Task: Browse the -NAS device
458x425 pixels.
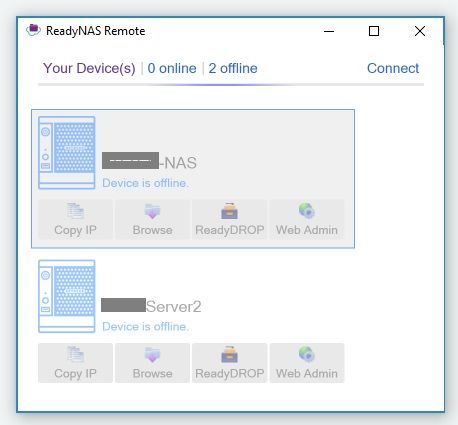Action: coord(152,219)
